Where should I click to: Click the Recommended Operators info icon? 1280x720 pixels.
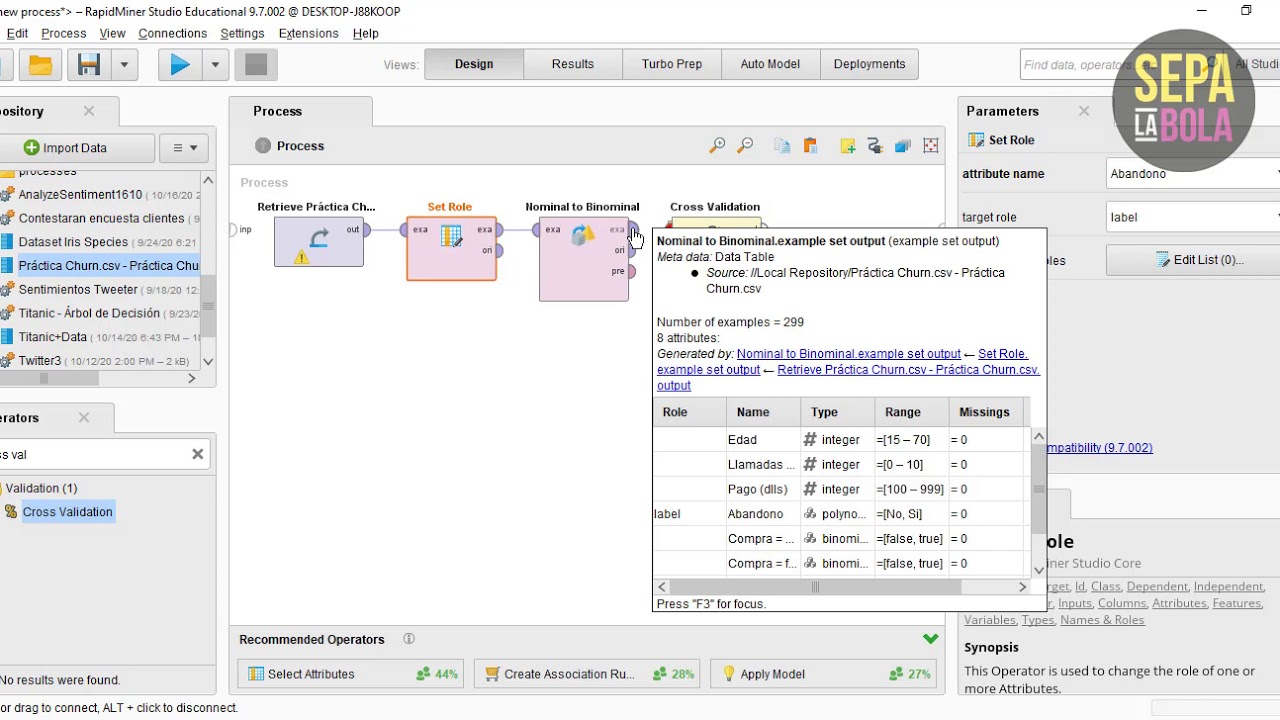point(409,639)
